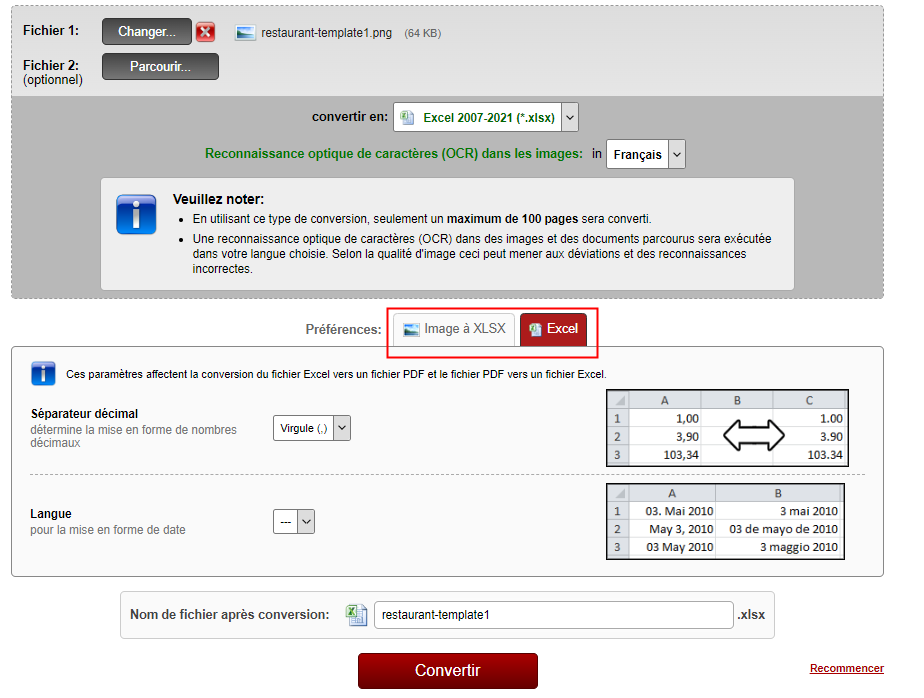Click the output file name input field
Viewport: 924px width, 698px height.
pyautogui.click(x=553, y=615)
